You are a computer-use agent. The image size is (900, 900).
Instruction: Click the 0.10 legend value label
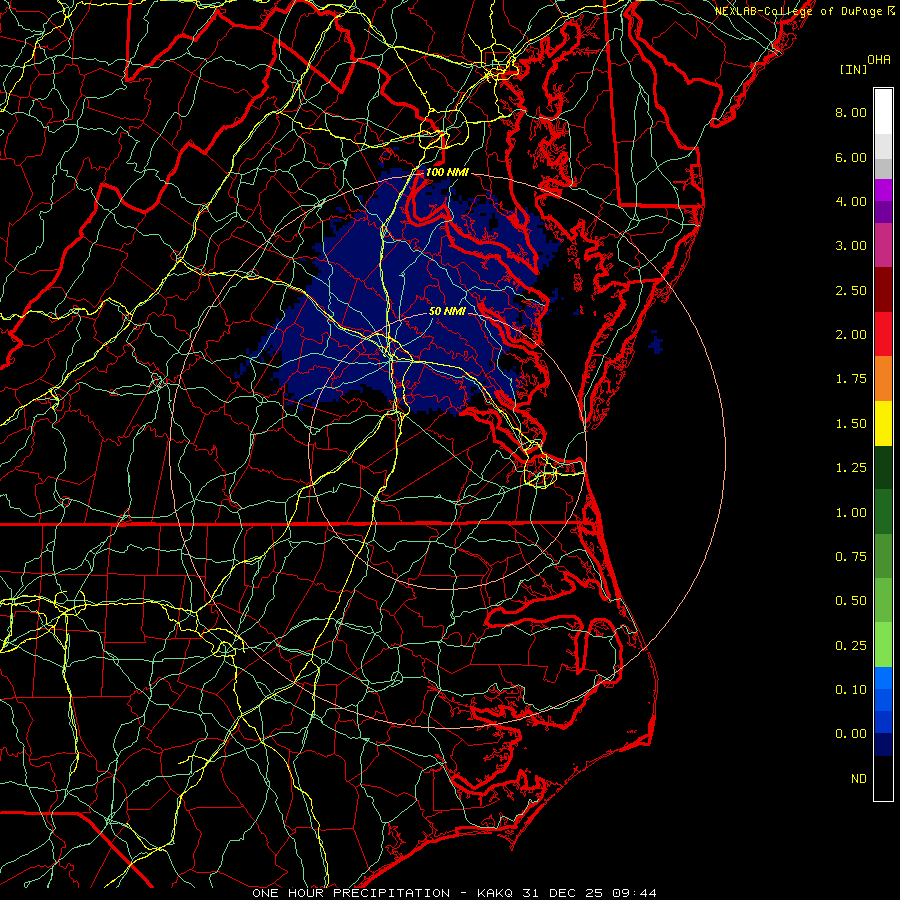point(851,690)
